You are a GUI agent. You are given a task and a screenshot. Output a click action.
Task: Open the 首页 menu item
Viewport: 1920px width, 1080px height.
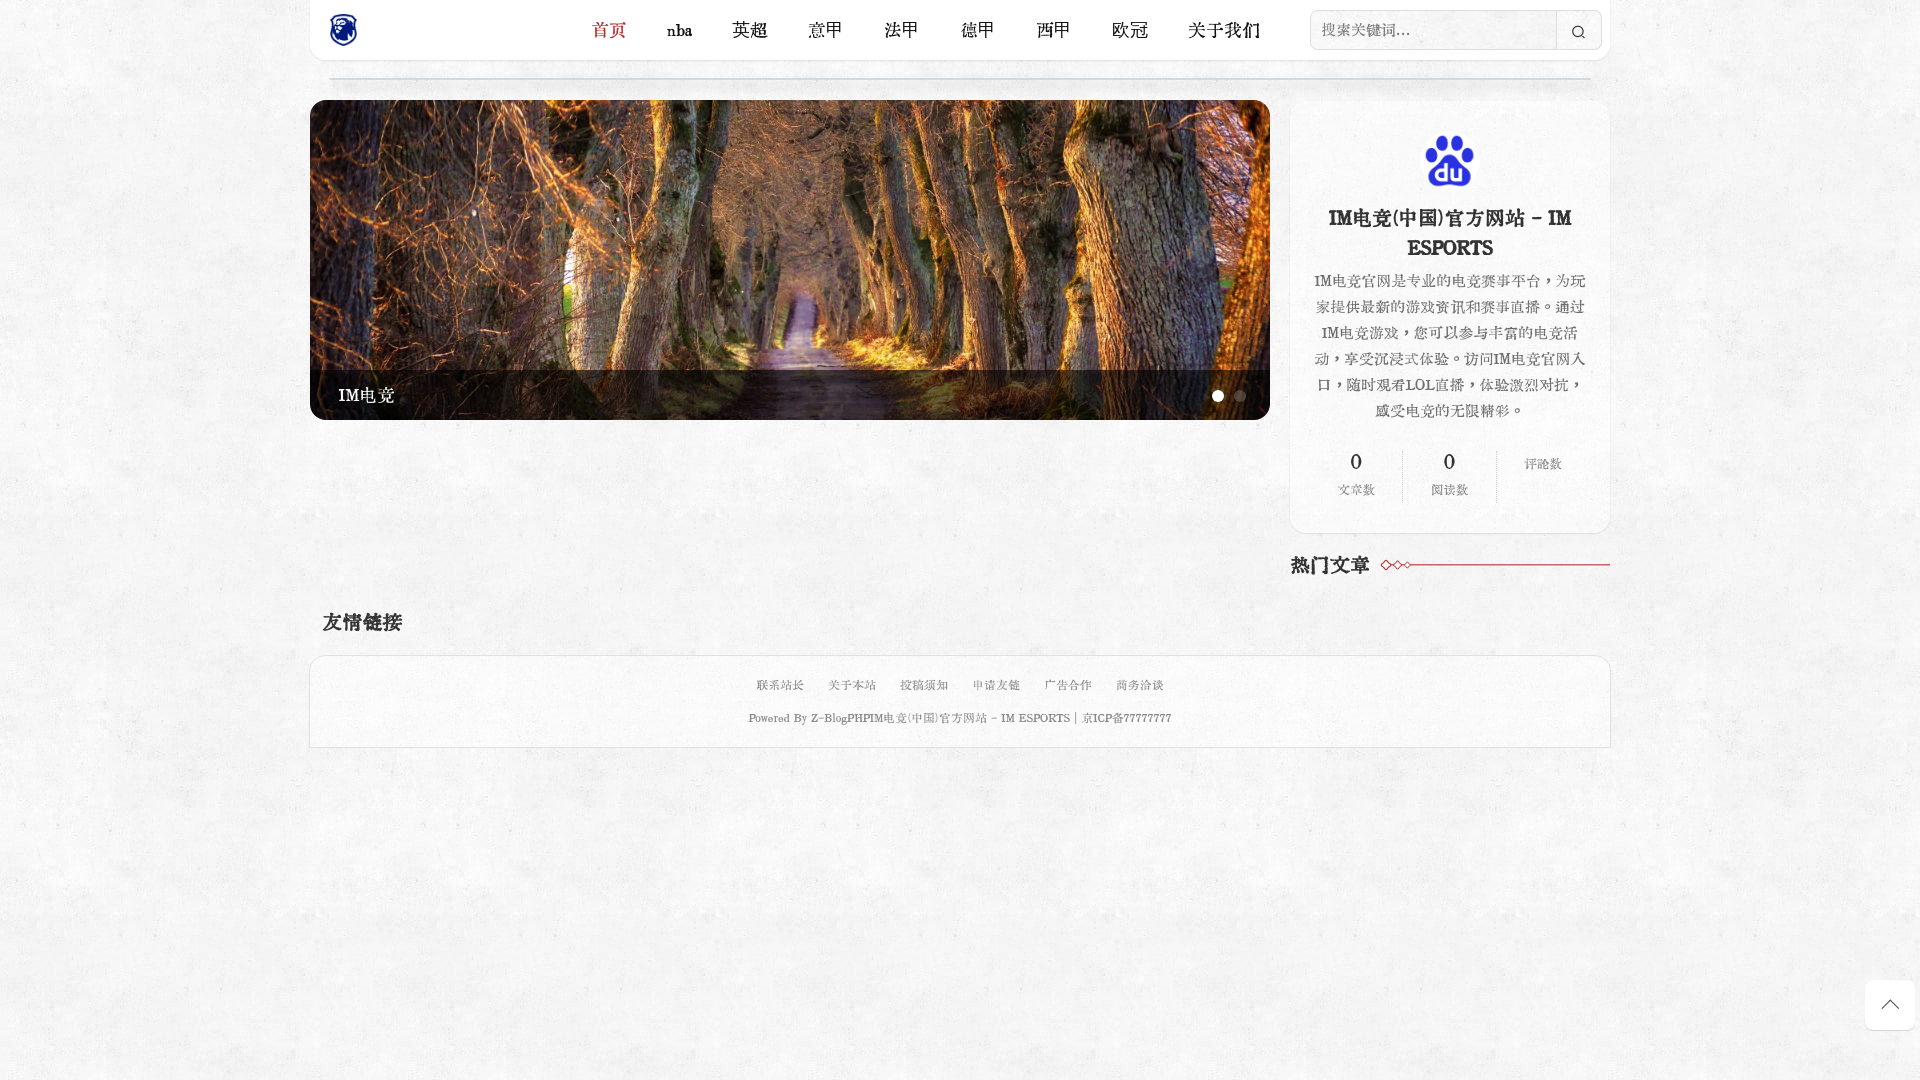(x=609, y=30)
